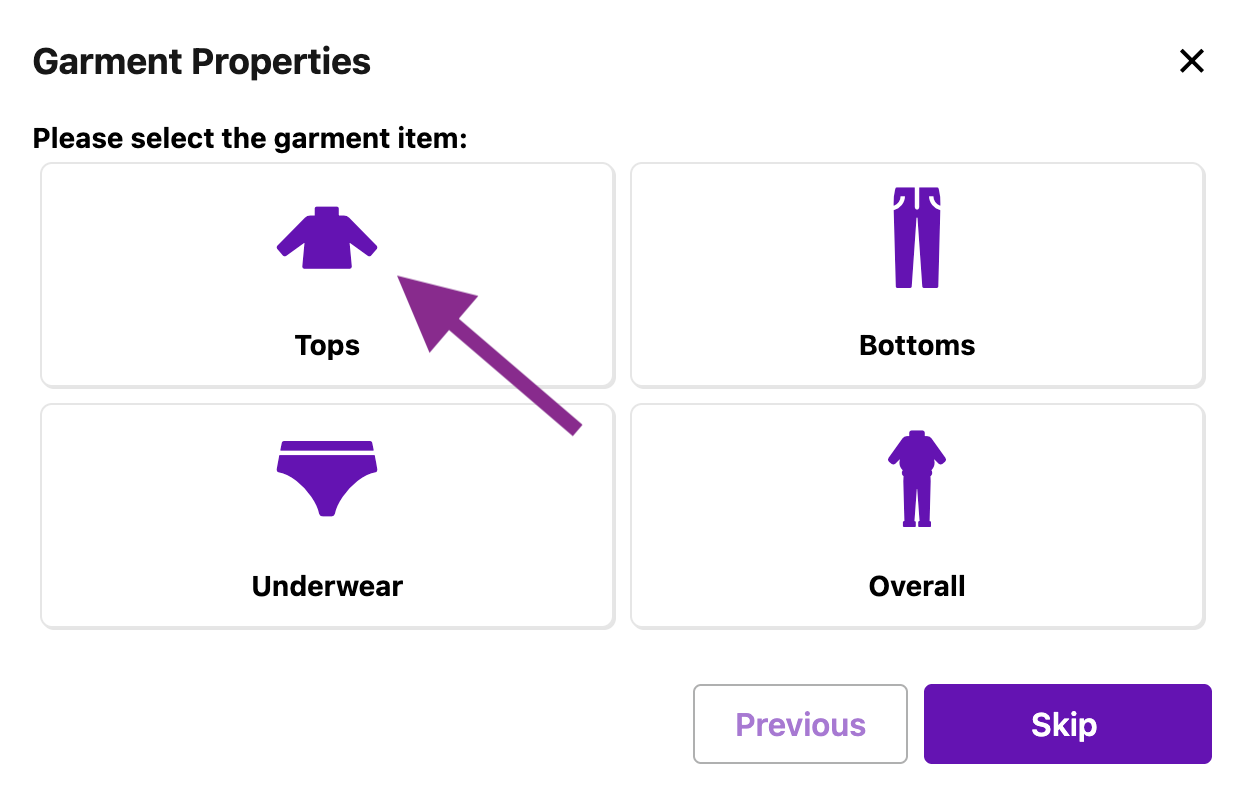1242x794 pixels.
Task: Click the "Please select the garment item" prompt
Action: 250,138
